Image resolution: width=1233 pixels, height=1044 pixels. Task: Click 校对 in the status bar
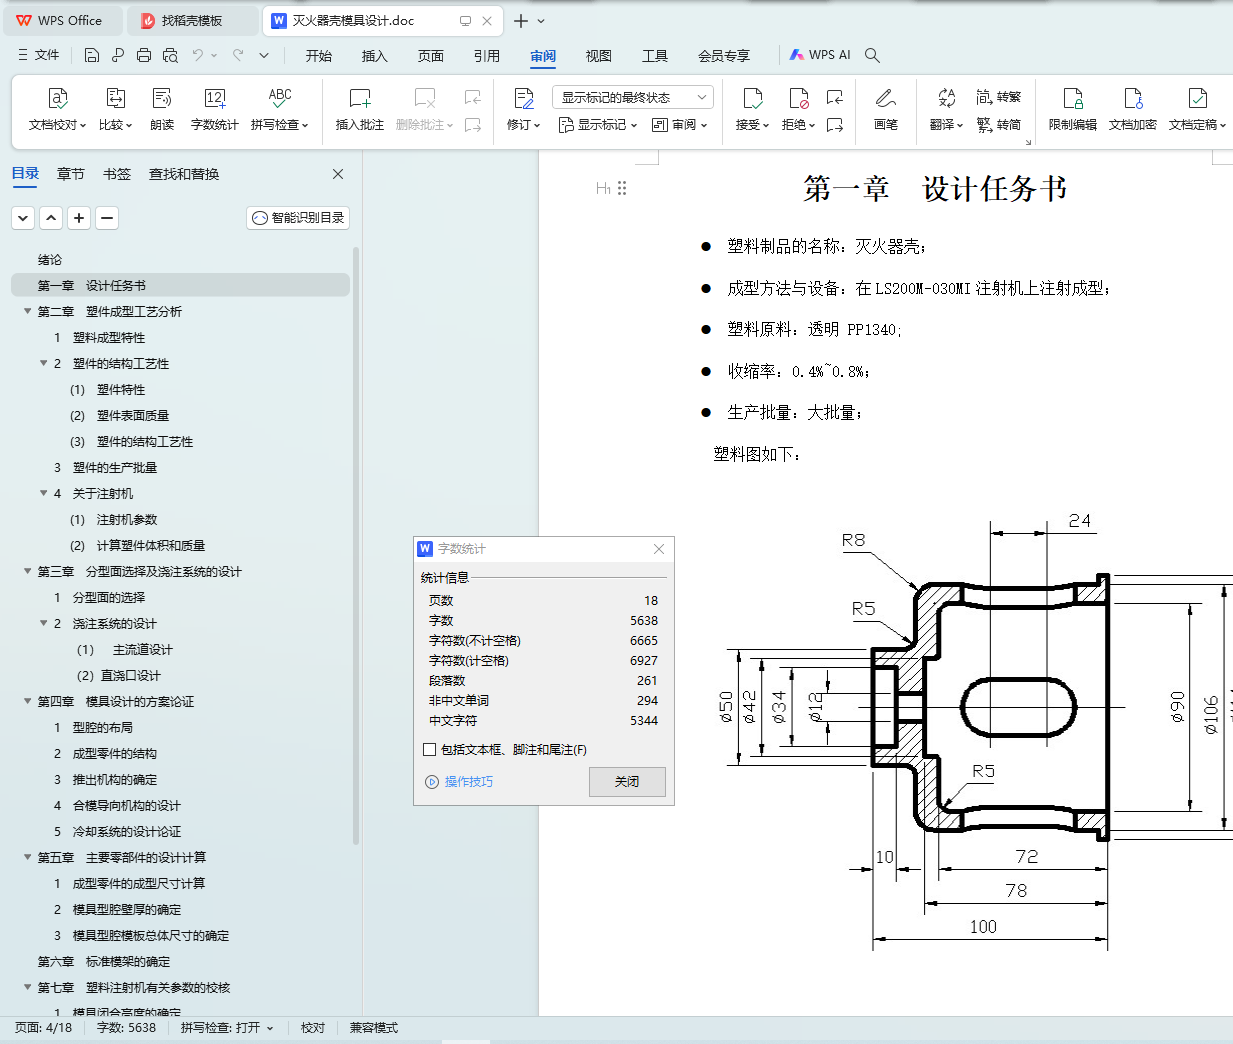click(x=313, y=1027)
